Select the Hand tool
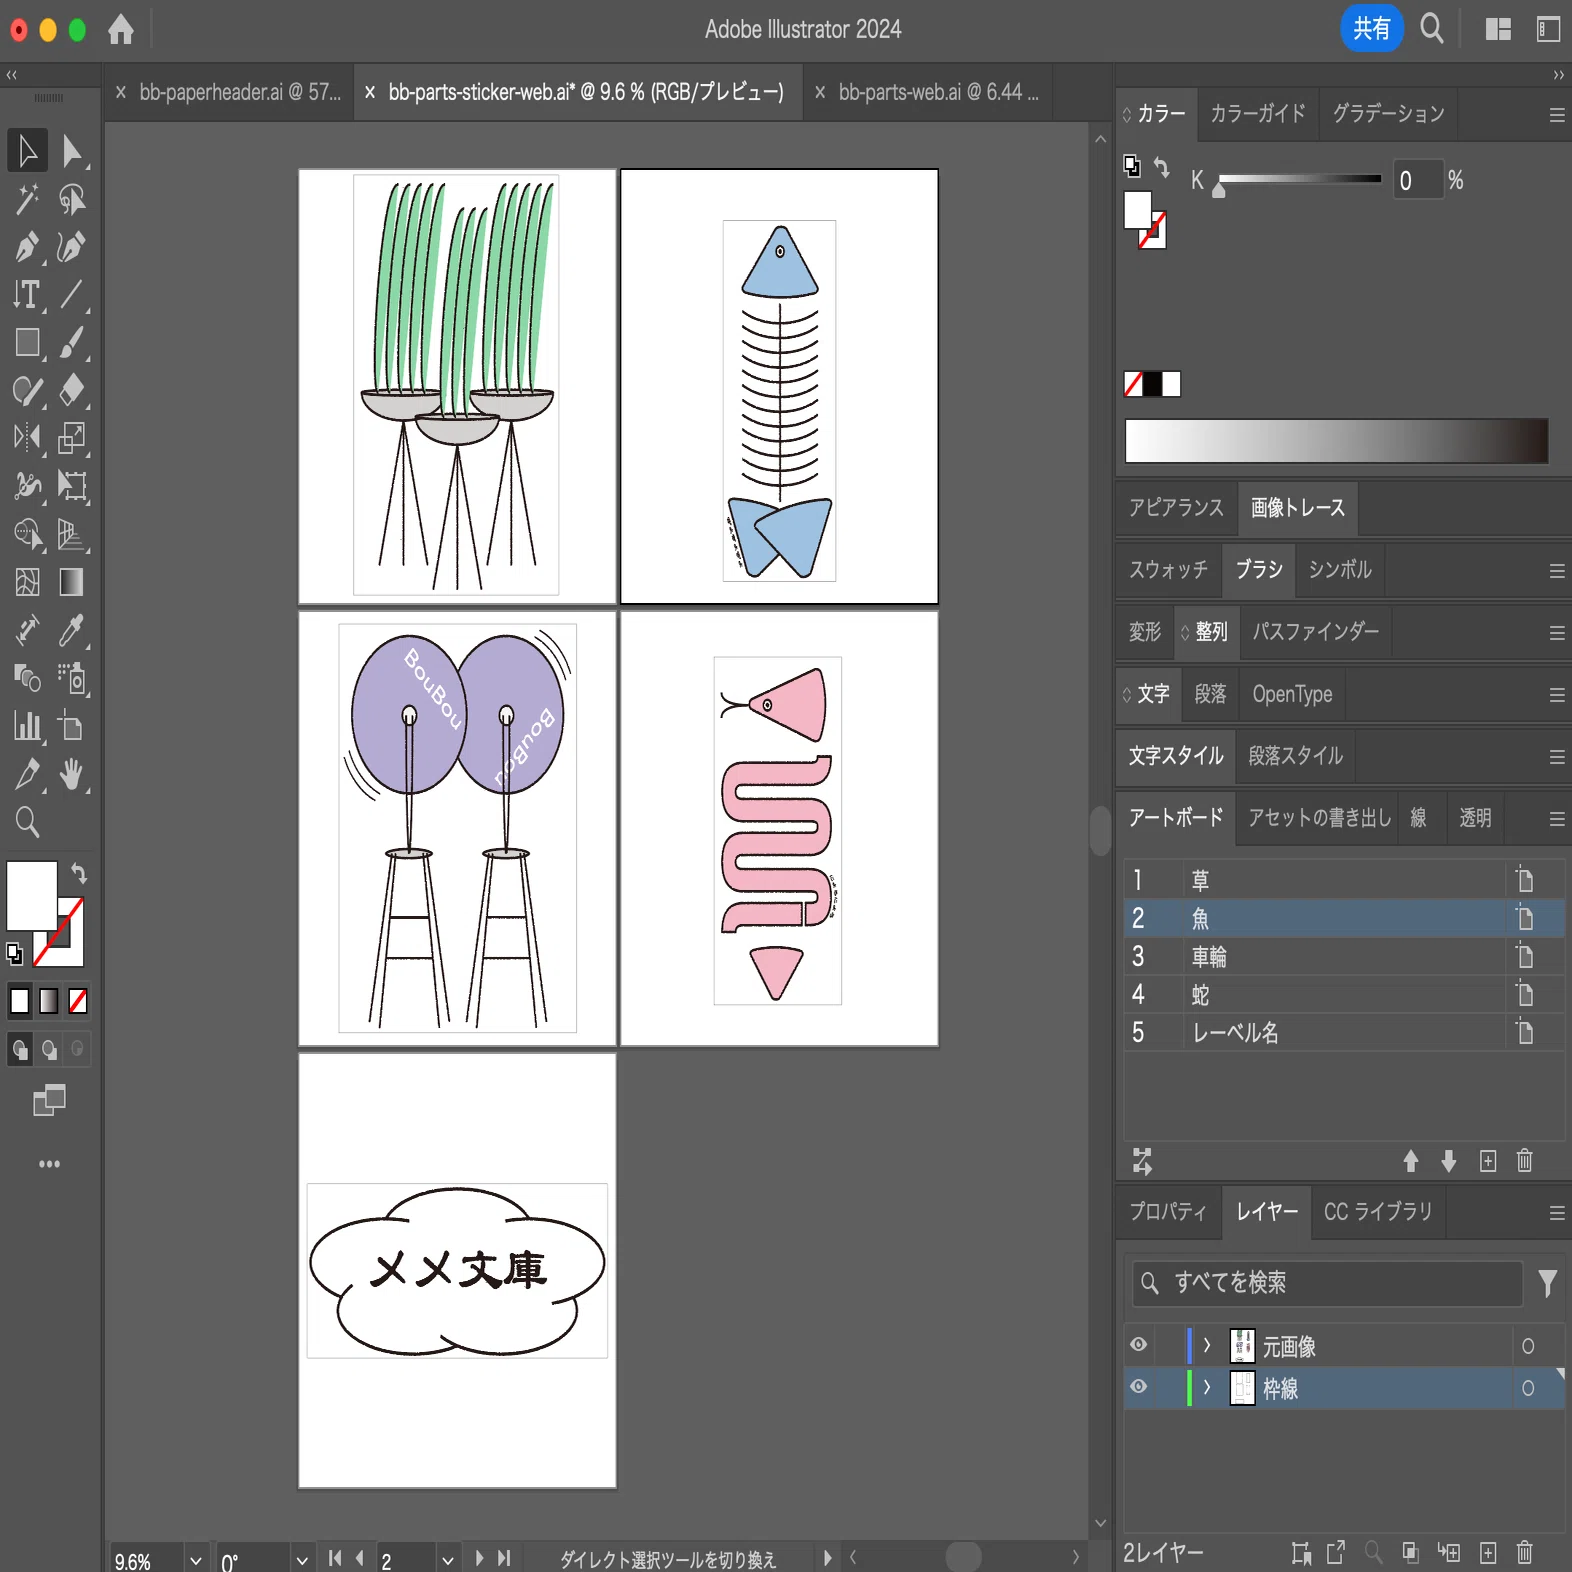Screen dimensions: 1572x1572 coord(71,774)
